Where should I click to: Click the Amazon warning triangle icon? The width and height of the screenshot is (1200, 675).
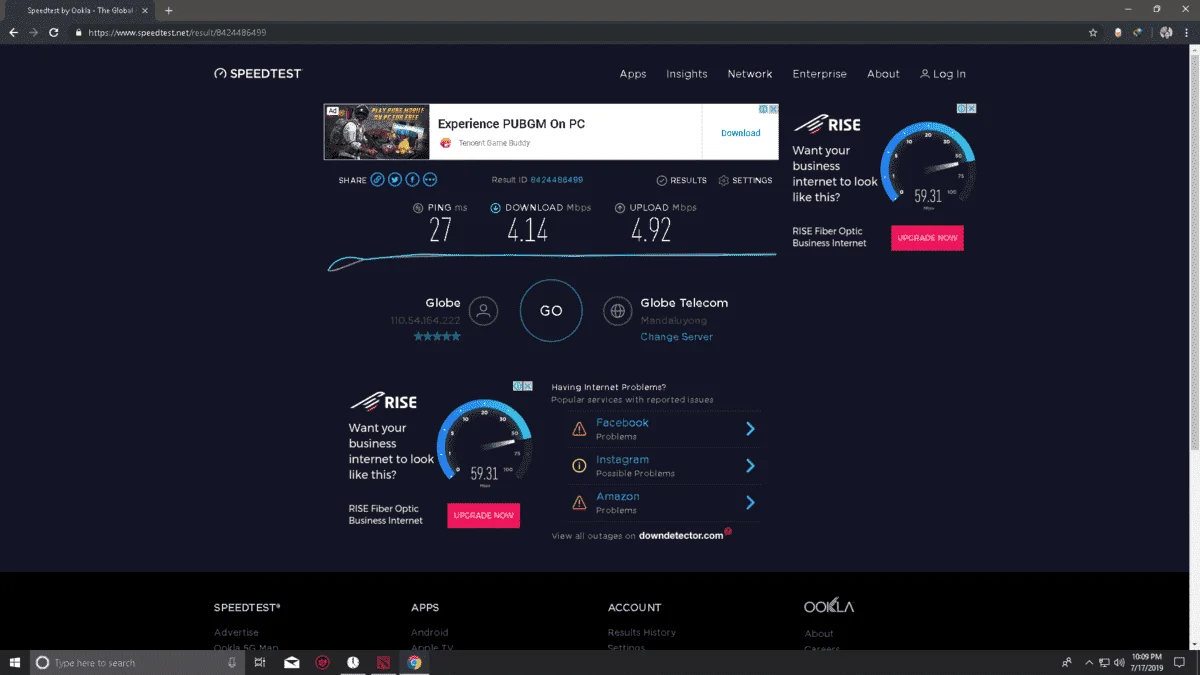pos(579,502)
